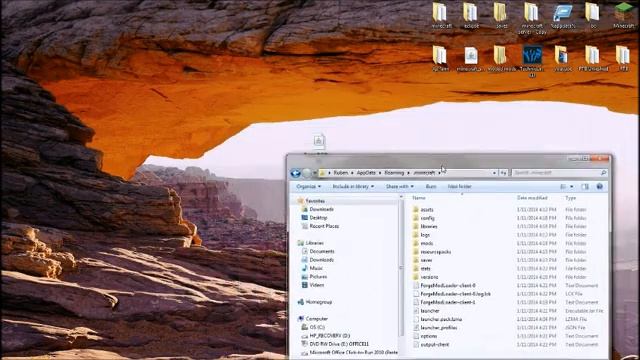Open the recent pages dropdown beside Forward

tap(314, 173)
